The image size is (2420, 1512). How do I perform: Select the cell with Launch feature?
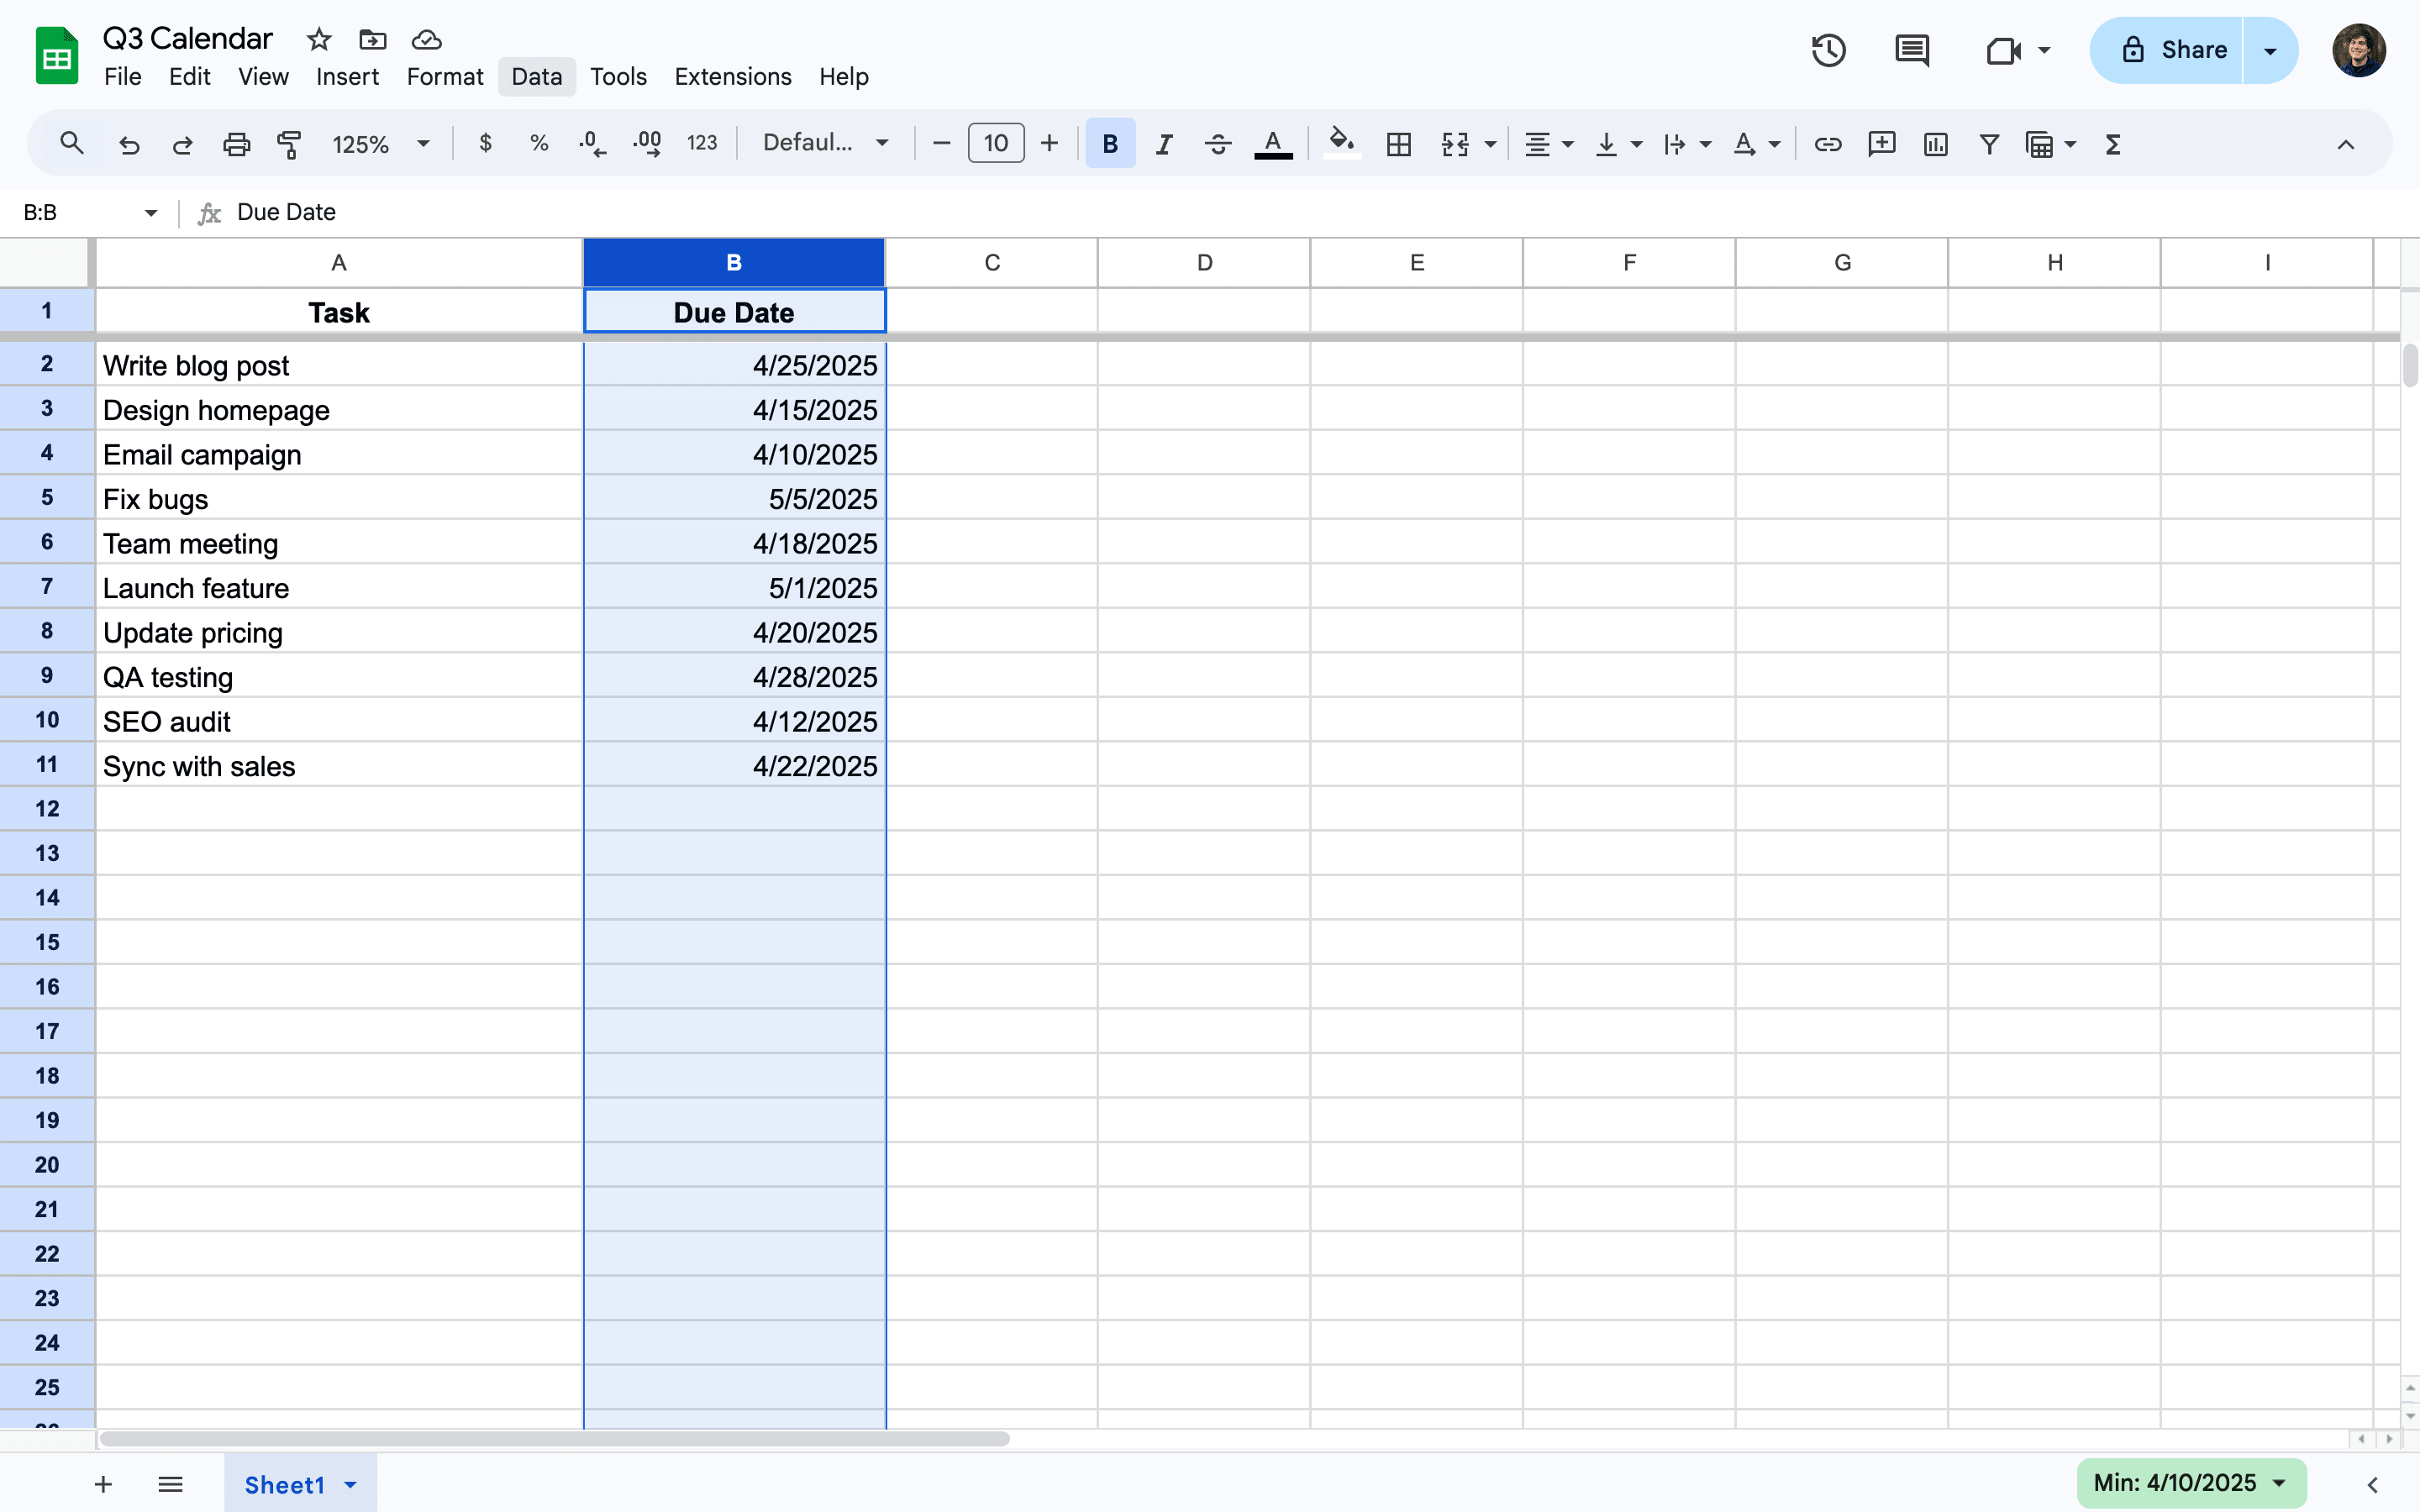click(x=339, y=588)
